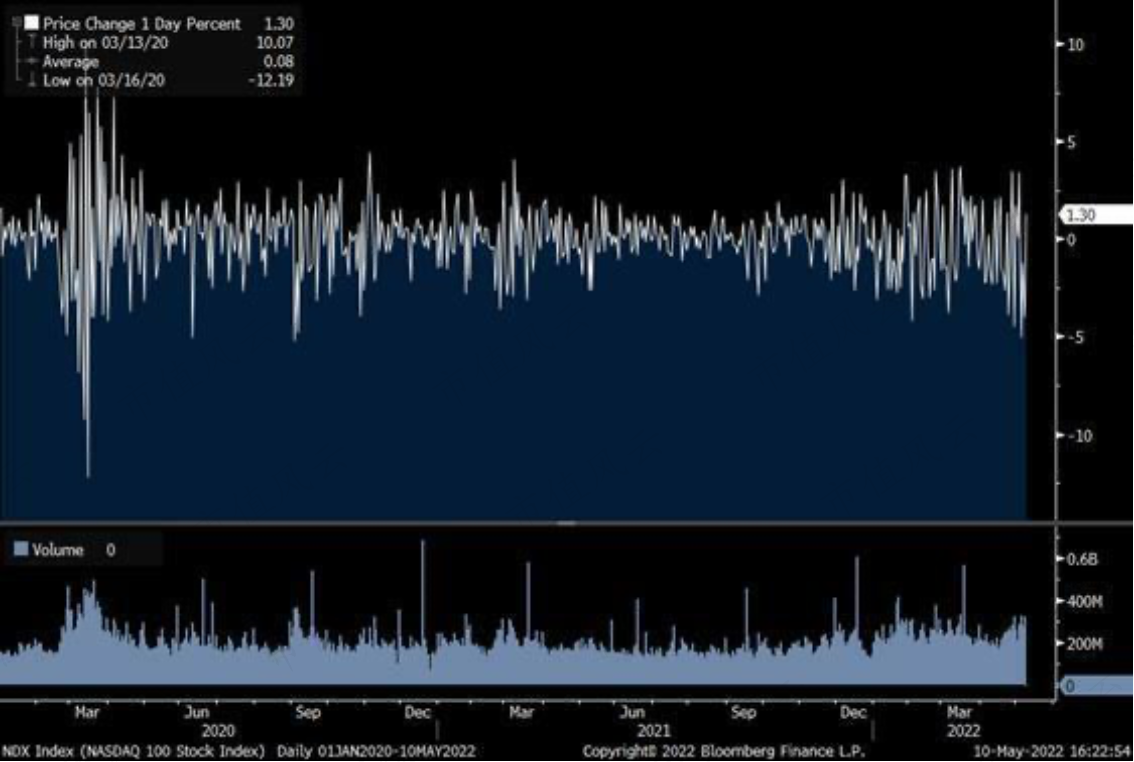Click the 1.30 last-value tag on right axis
The image size is (1134, 762).
(1096, 215)
